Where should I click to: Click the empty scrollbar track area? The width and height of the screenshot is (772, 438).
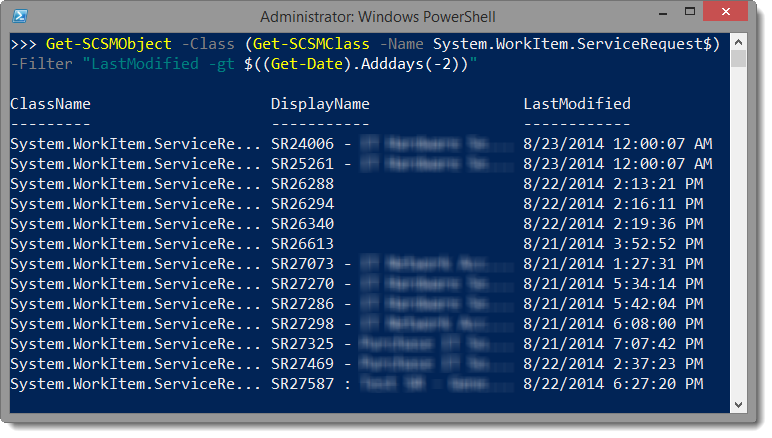point(738,231)
